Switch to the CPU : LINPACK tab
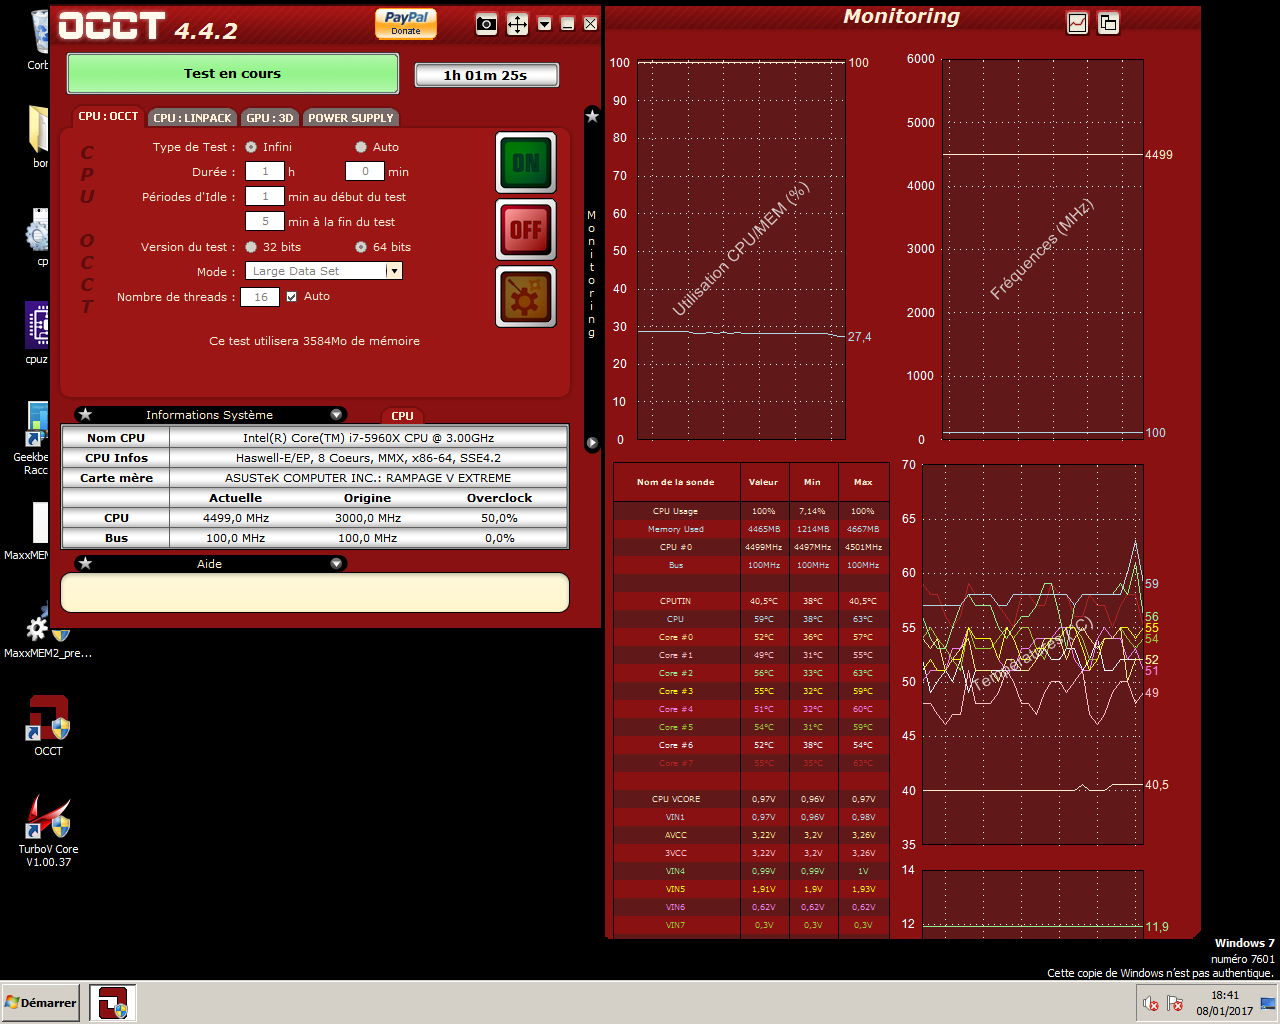Viewport: 1280px width, 1024px height. [x=192, y=118]
